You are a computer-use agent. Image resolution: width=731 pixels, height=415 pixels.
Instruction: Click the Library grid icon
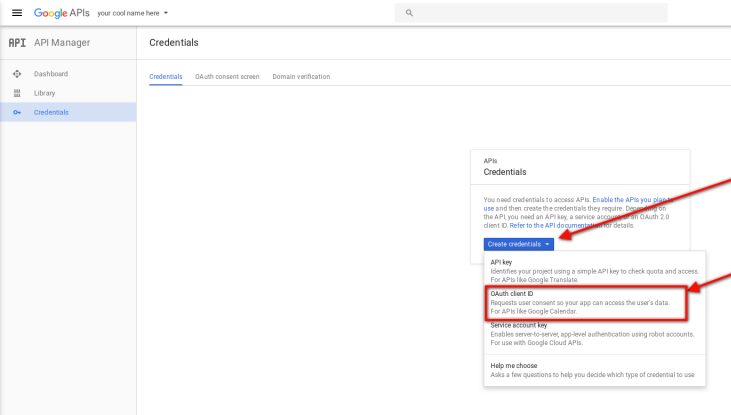click(x=17, y=93)
